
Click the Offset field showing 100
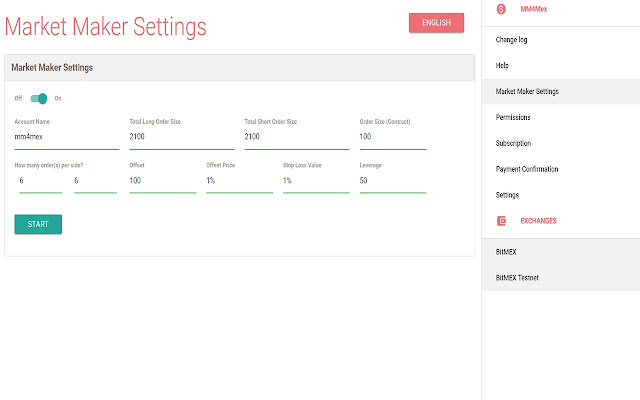click(x=163, y=181)
